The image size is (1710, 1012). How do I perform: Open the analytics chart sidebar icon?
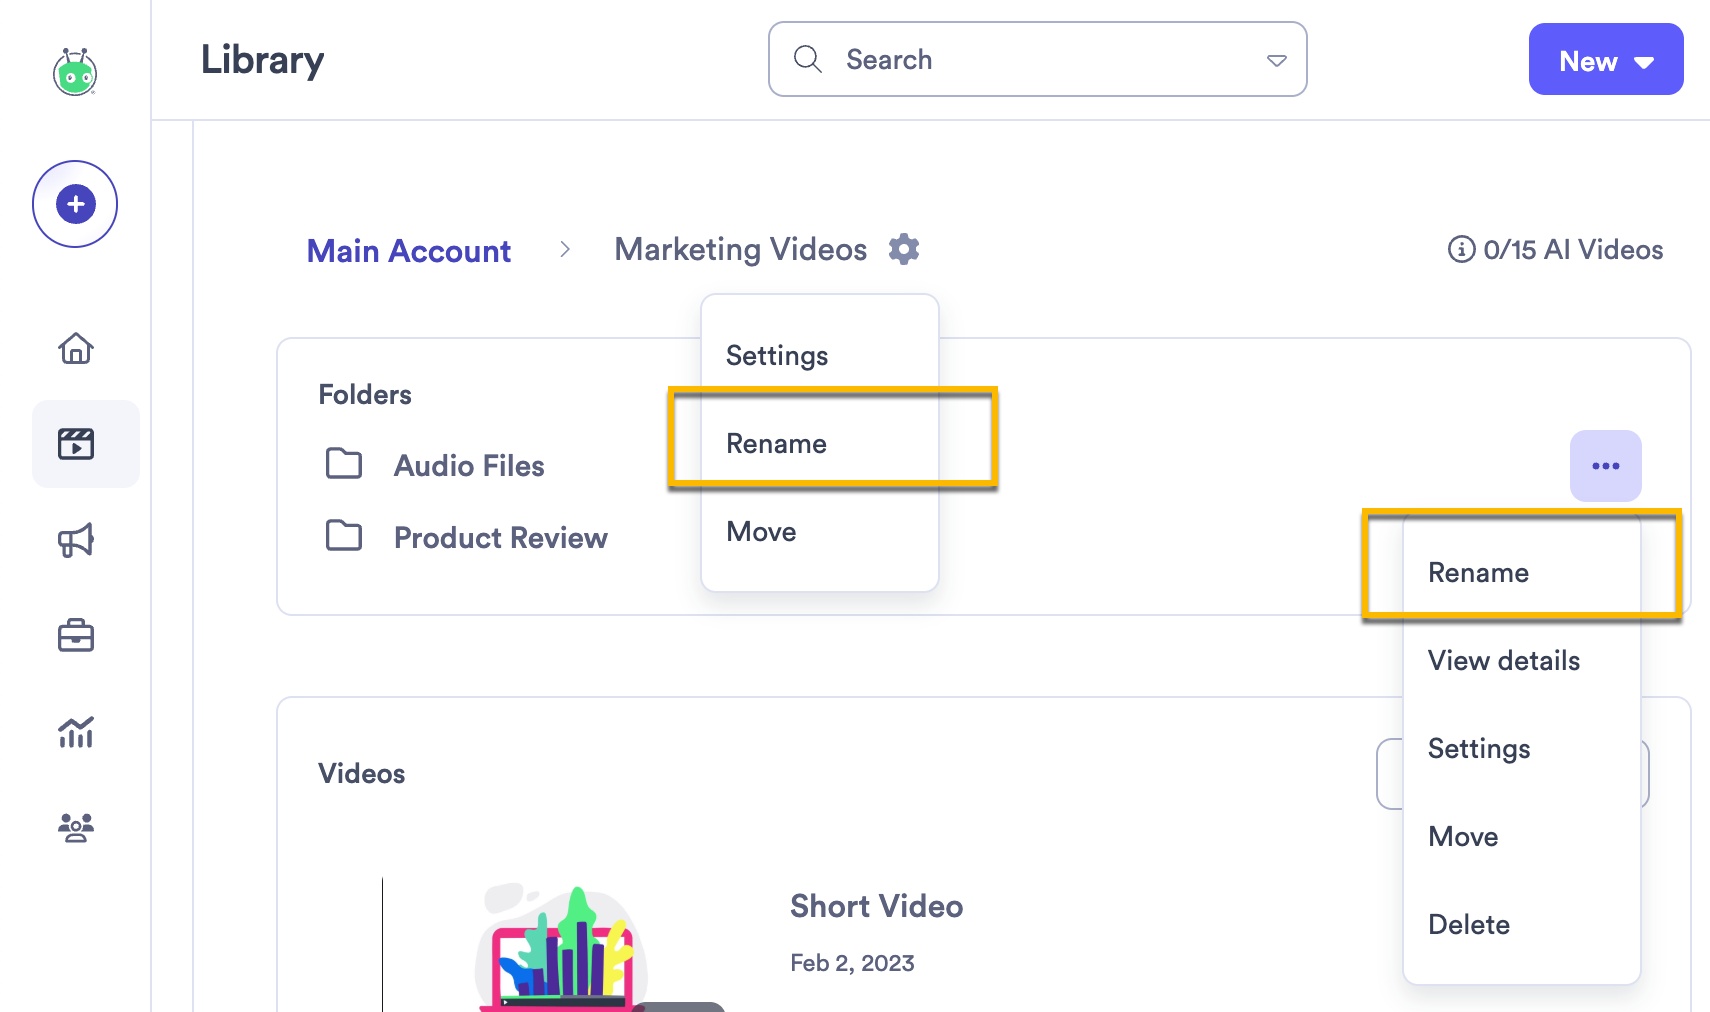[x=76, y=732]
